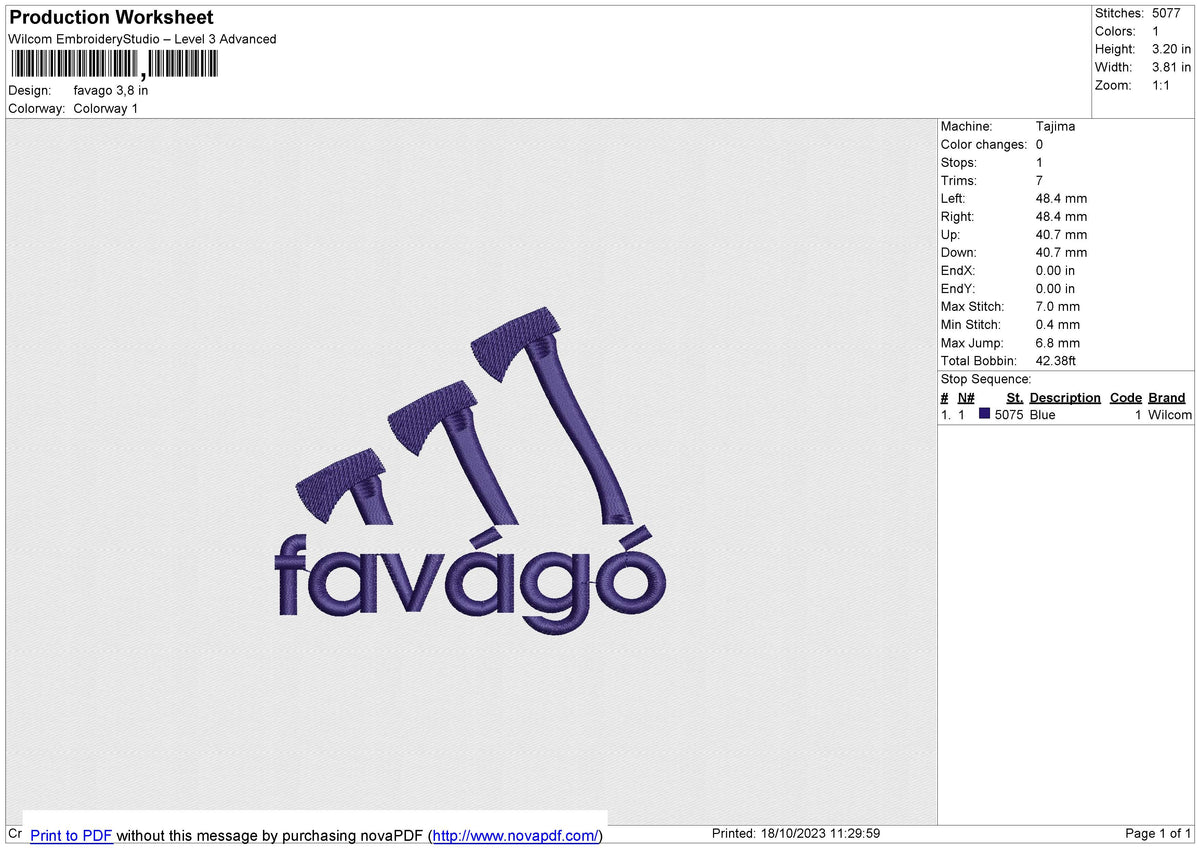Select the "Production Worksheet" heading
This screenshot has width=1200, height=848.
coord(111,18)
